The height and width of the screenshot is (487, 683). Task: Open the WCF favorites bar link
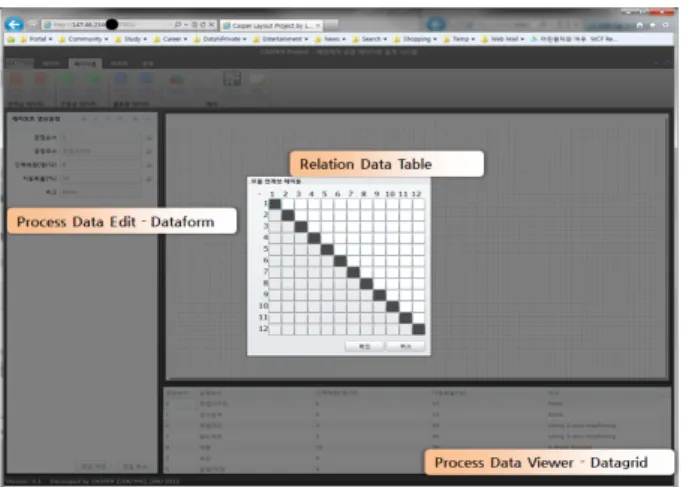coord(573,39)
